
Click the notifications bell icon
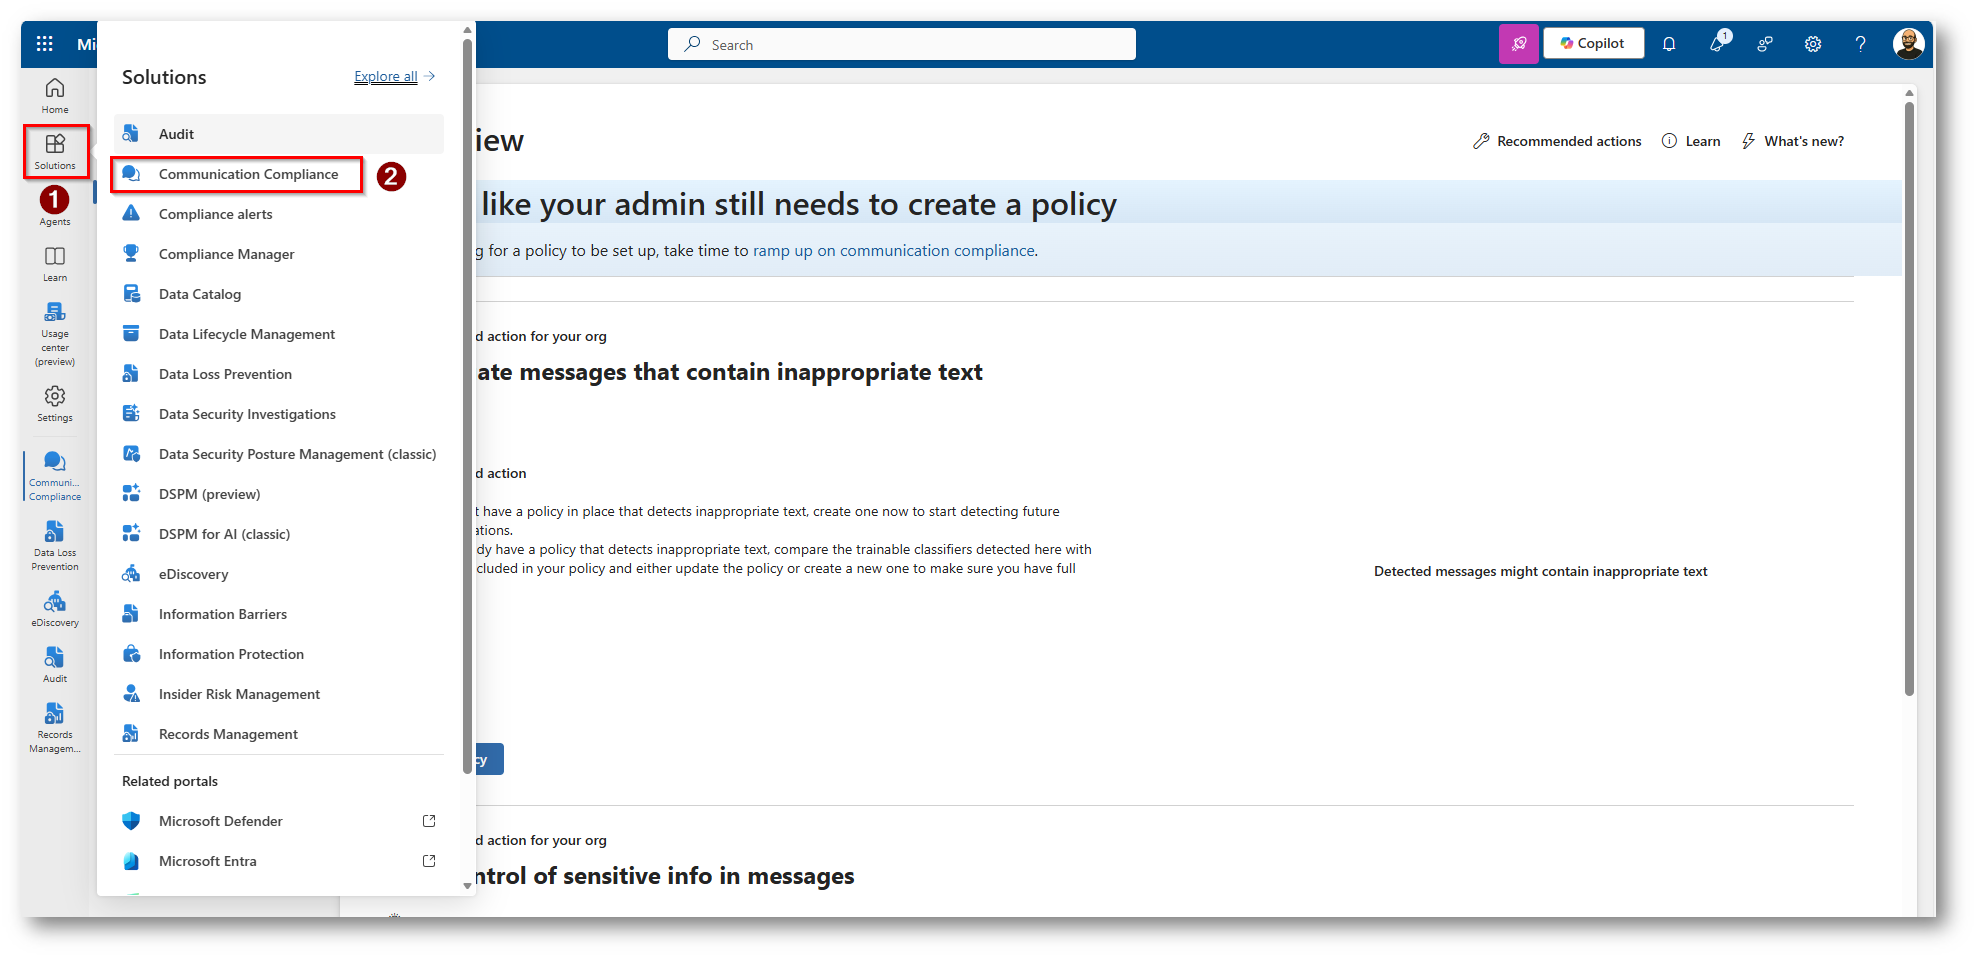[1669, 44]
